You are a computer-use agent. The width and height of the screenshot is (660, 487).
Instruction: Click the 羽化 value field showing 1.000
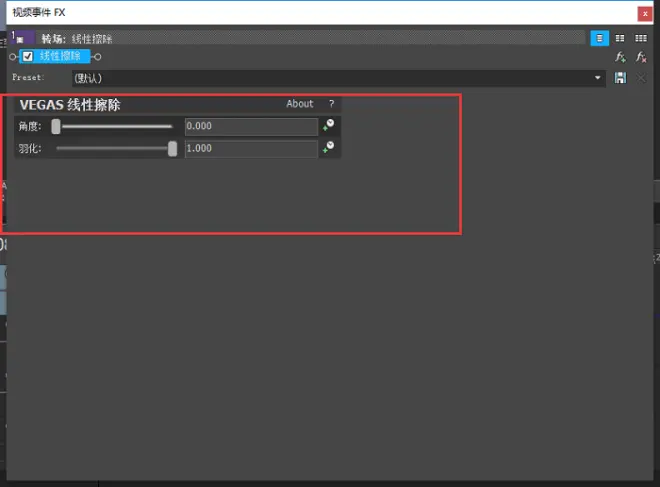pyautogui.click(x=251, y=149)
